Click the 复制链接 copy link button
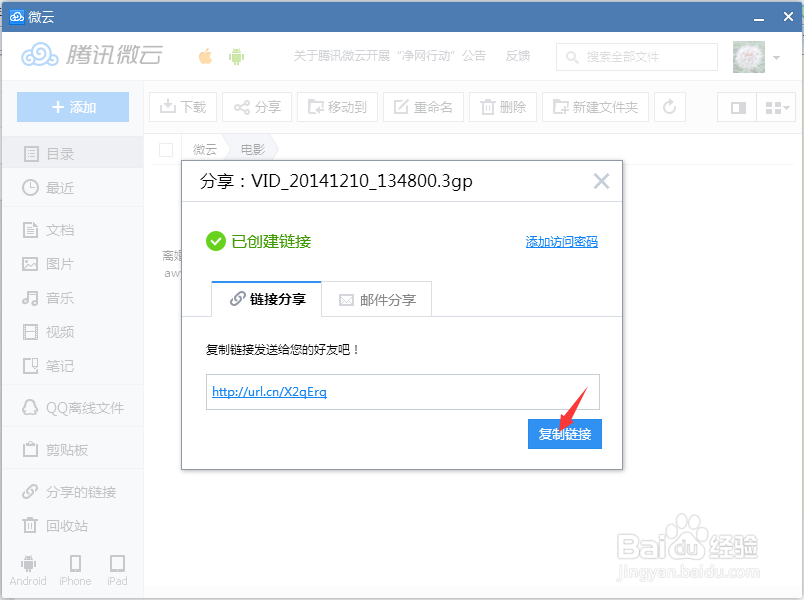Image resolution: width=804 pixels, height=600 pixels. (565, 434)
